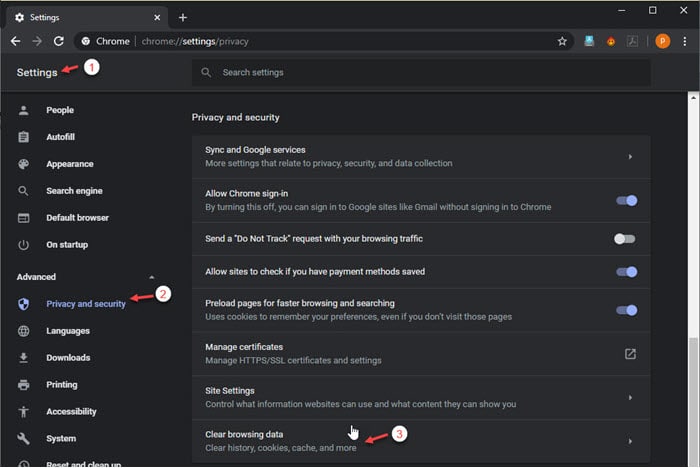Open Privacy and security link in sidebar
The image size is (700, 468).
coord(86,304)
